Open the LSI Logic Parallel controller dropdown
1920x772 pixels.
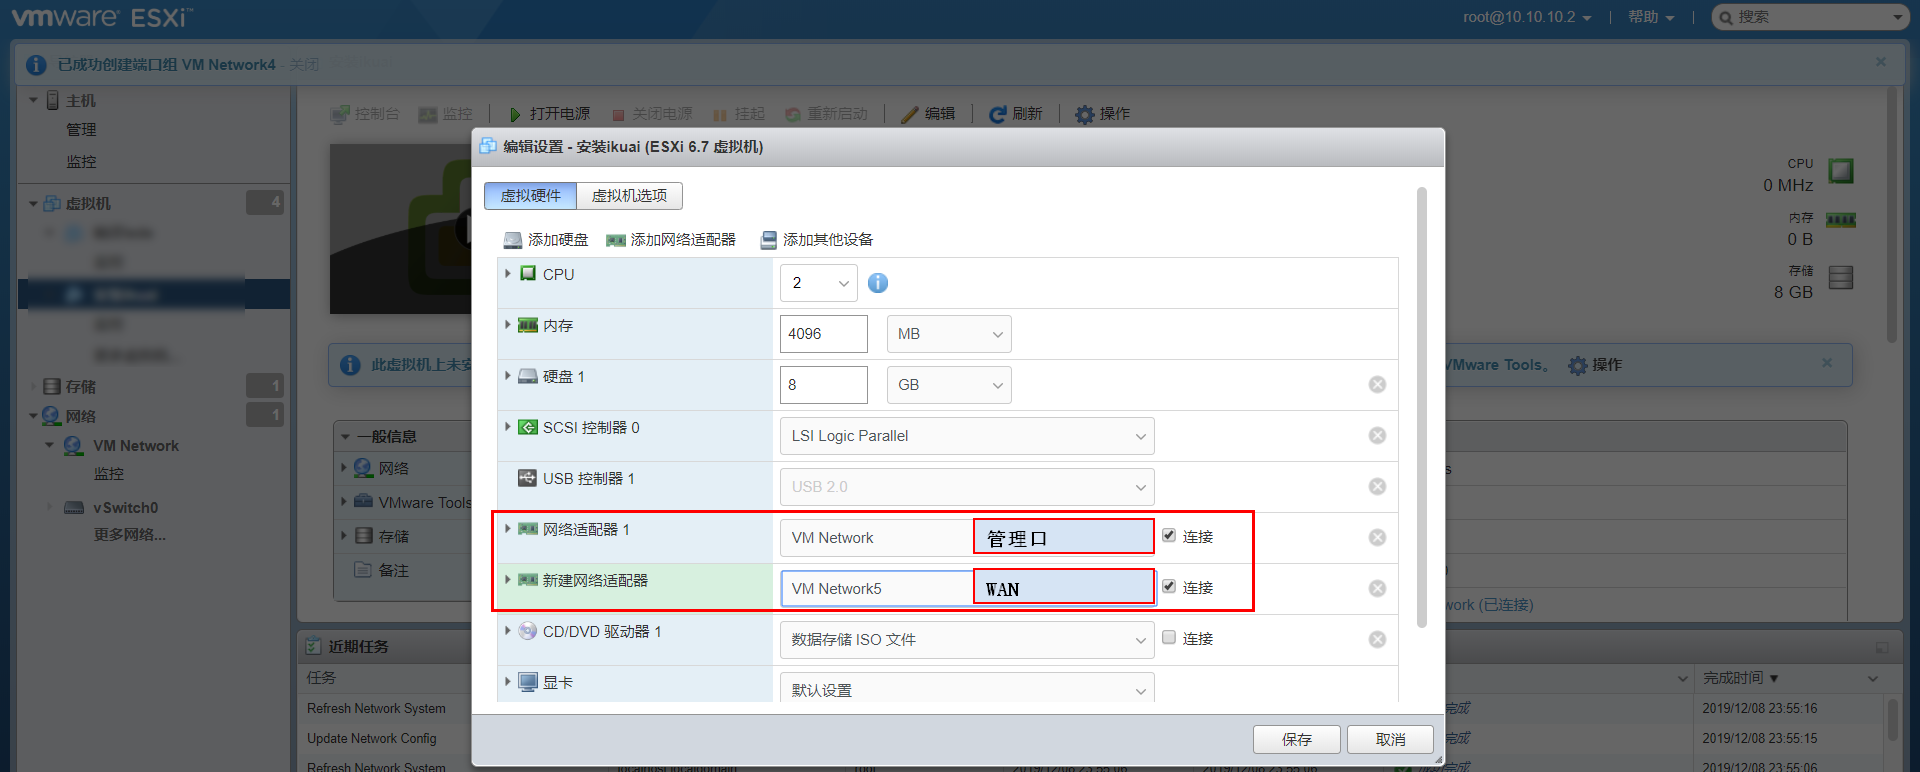pos(967,436)
